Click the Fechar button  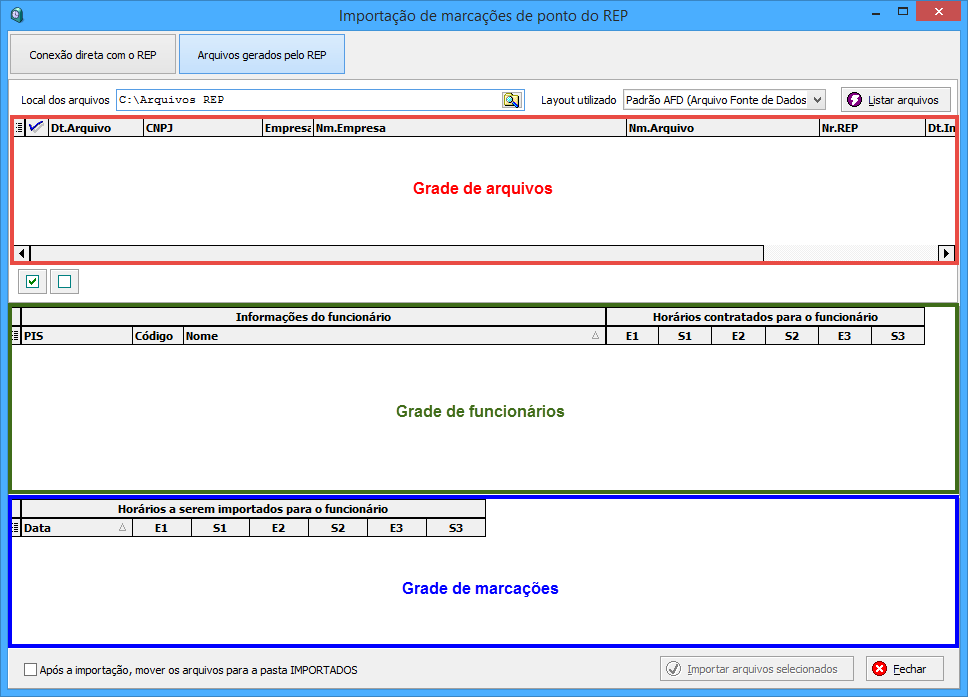pyautogui.click(x=904, y=669)
